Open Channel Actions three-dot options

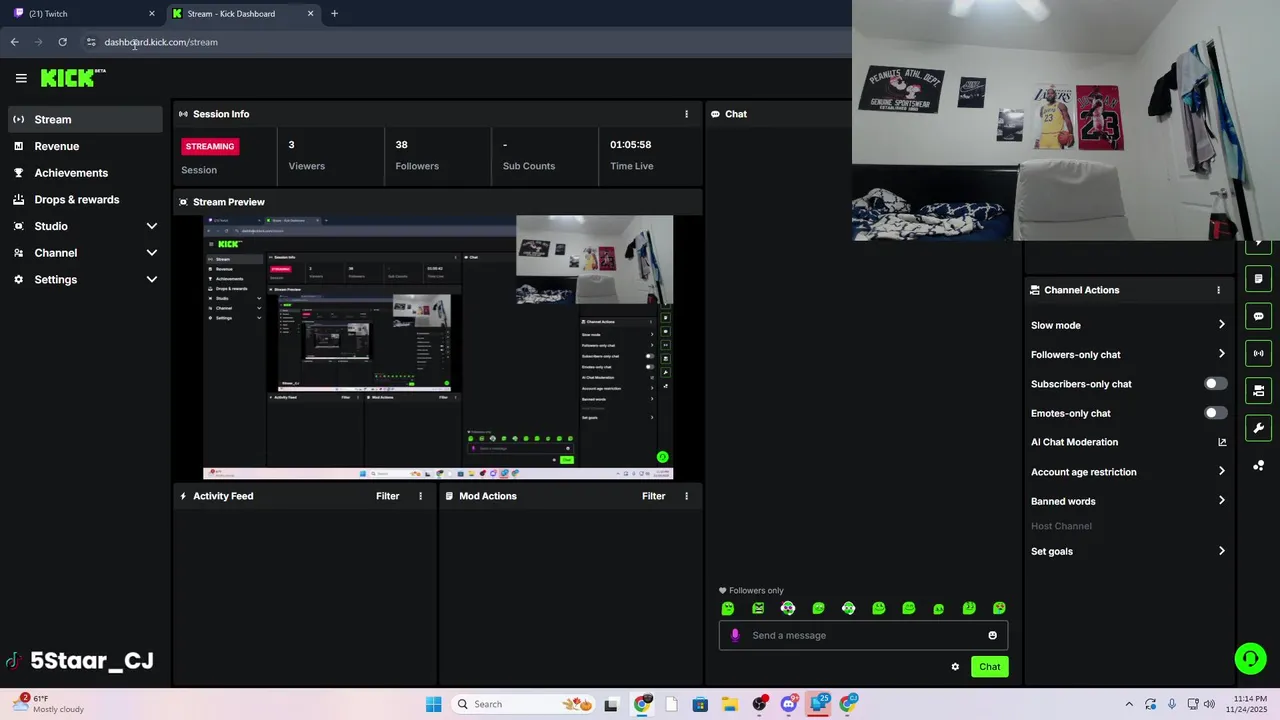click(1218, 290)
